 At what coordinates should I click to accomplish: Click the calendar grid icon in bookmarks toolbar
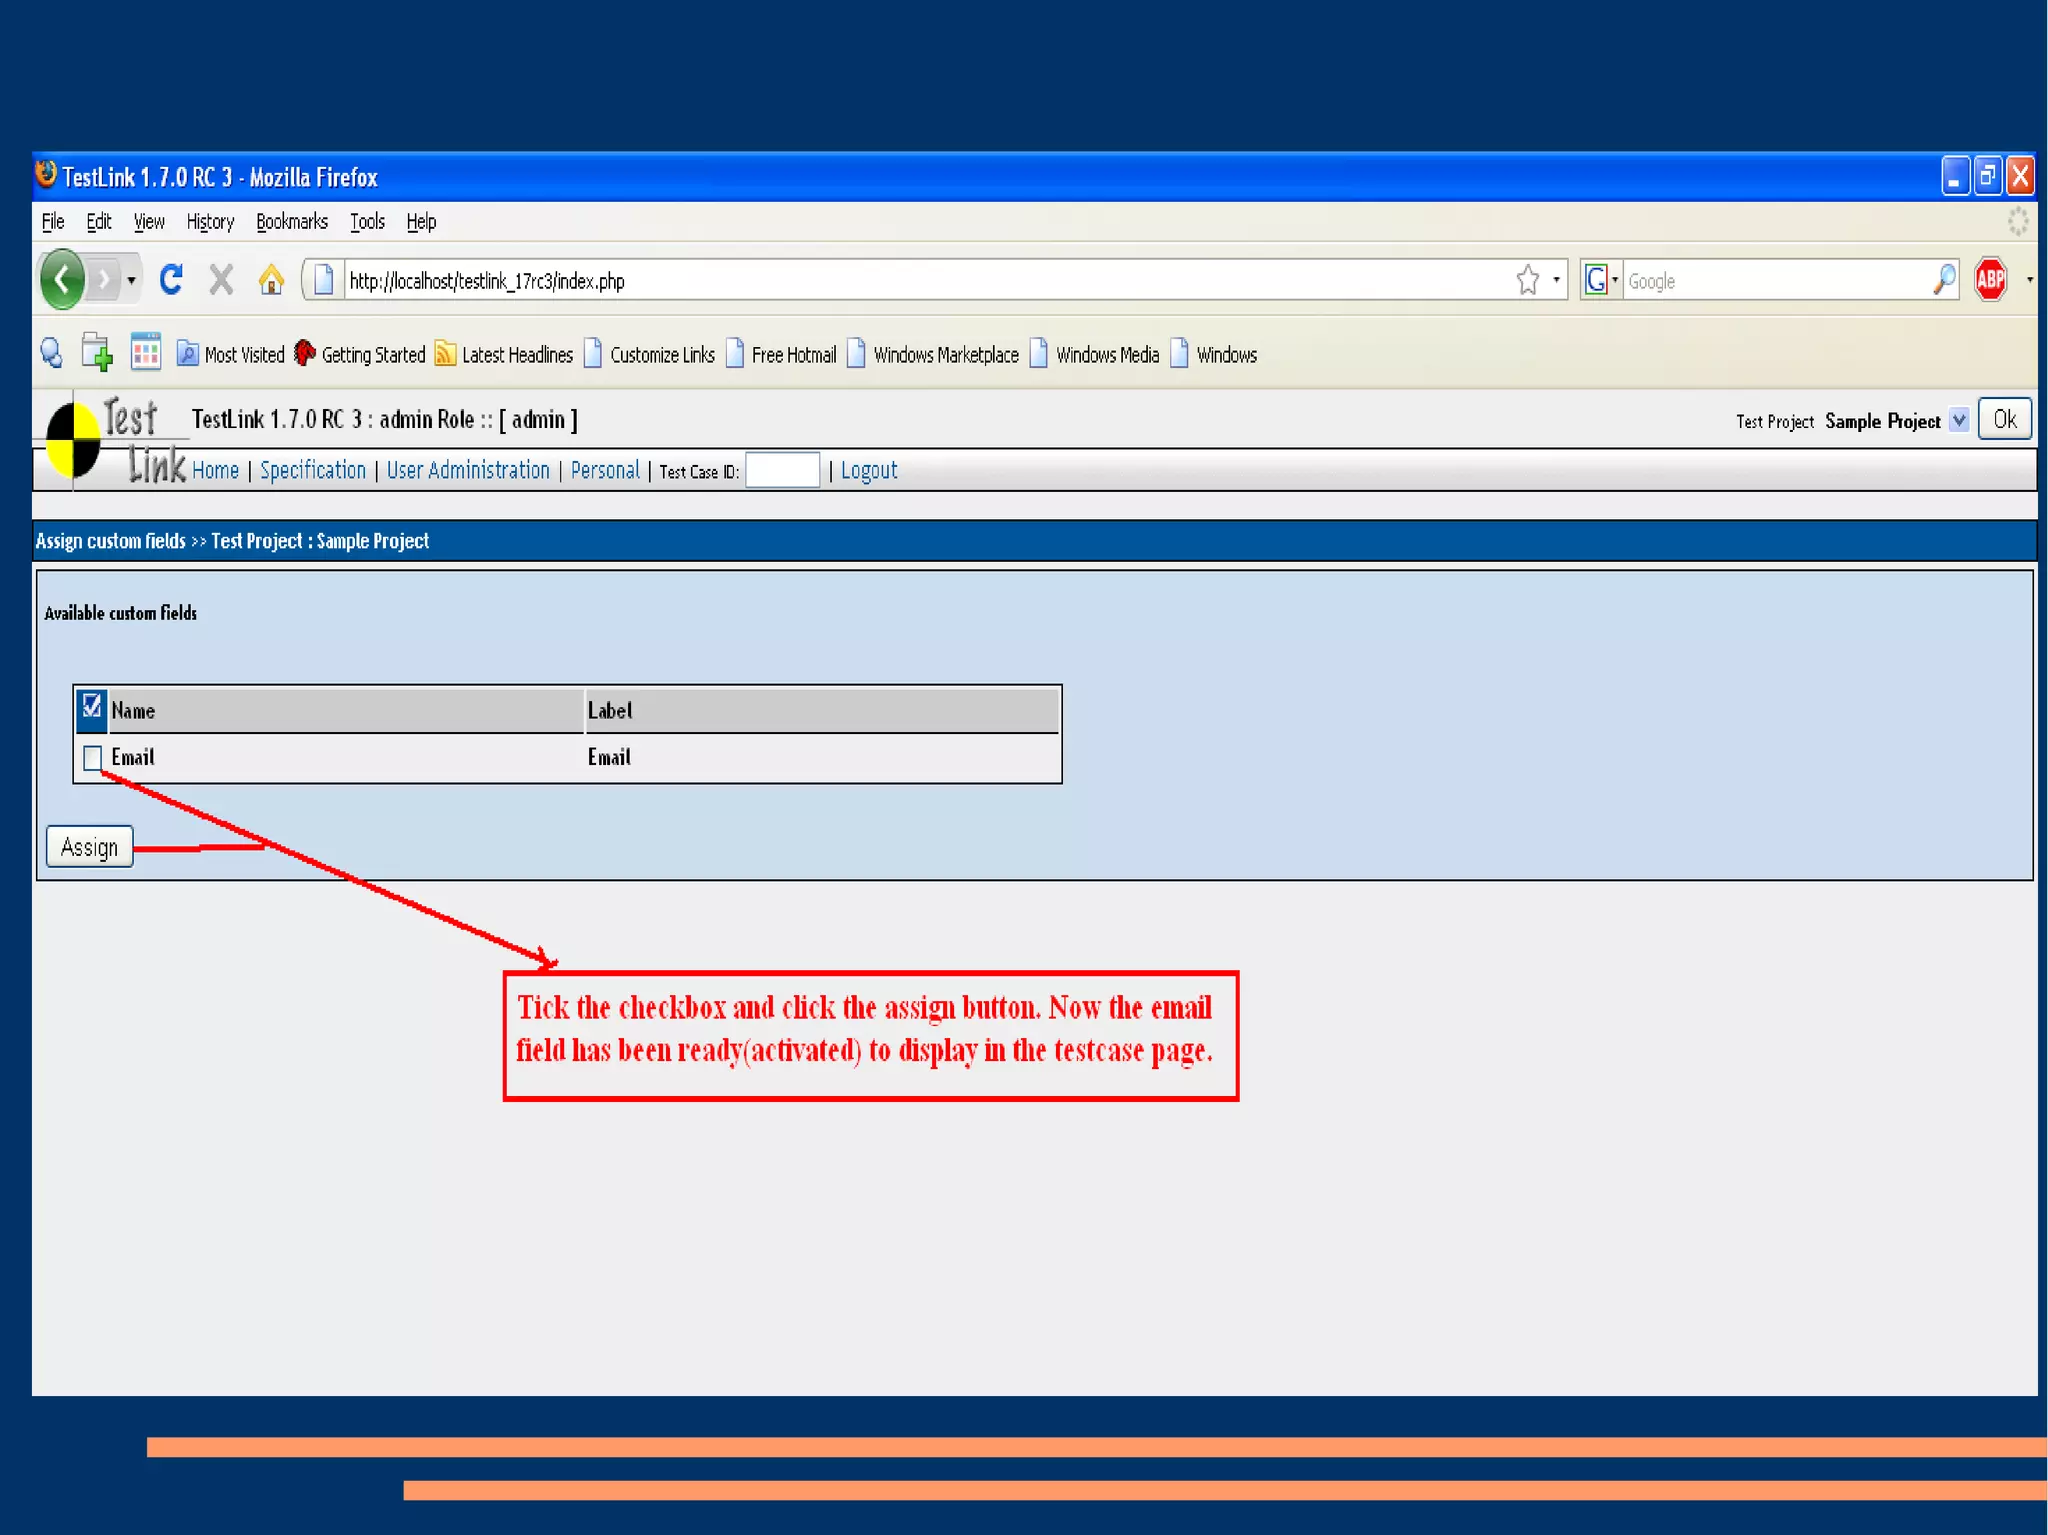(x=146, y=352)
